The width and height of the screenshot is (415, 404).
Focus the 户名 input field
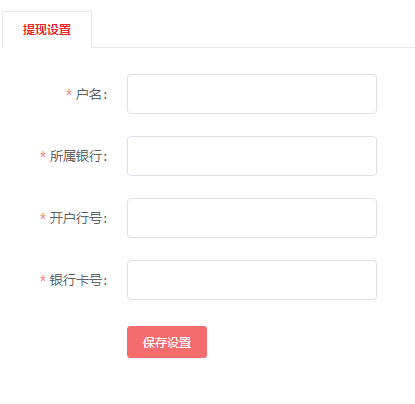pyautogui.click(x=252, y=94)
